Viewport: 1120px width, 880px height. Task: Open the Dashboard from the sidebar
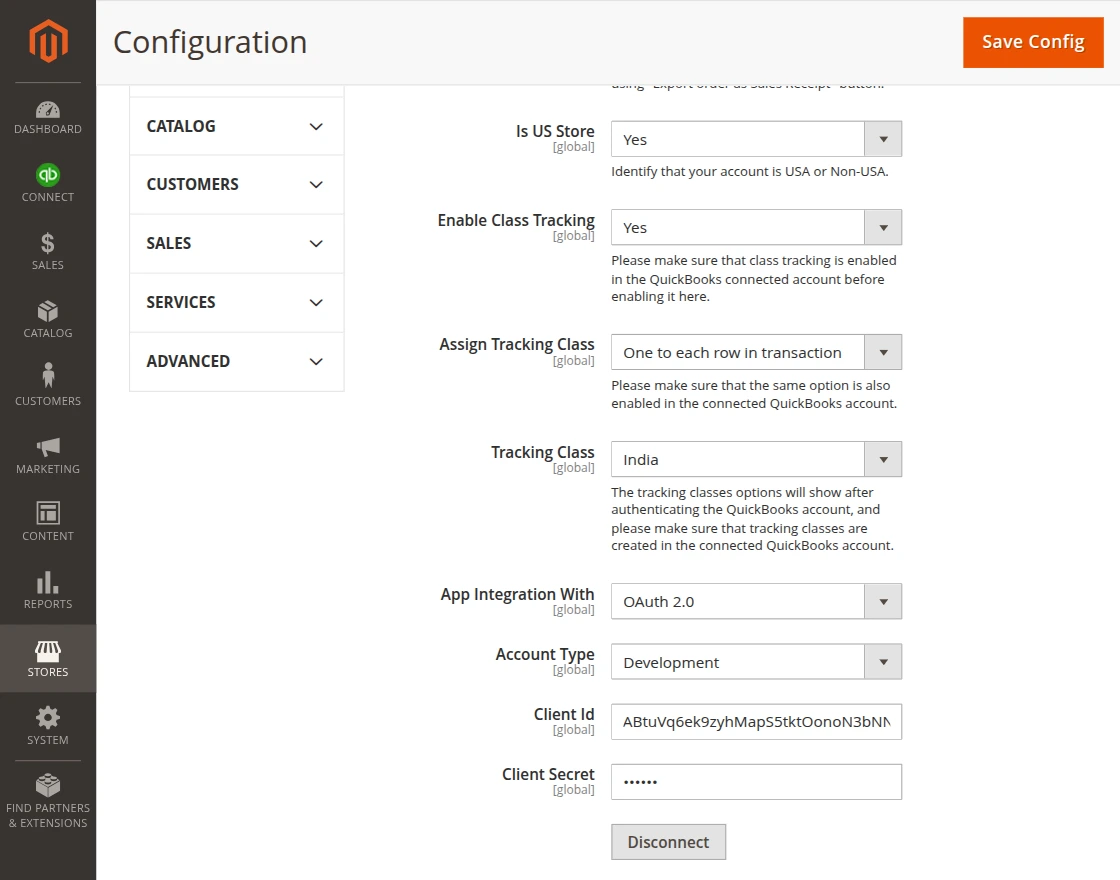tap(47, 113)
